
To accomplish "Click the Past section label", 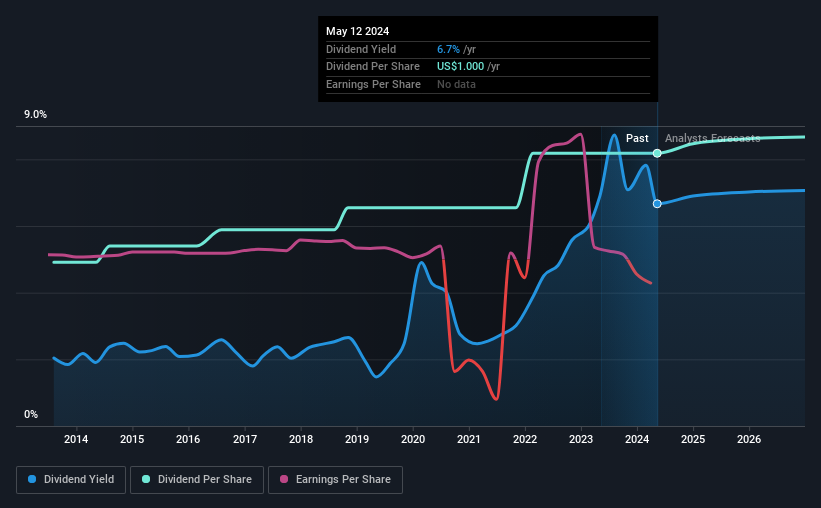I will [x=637, y=138].
